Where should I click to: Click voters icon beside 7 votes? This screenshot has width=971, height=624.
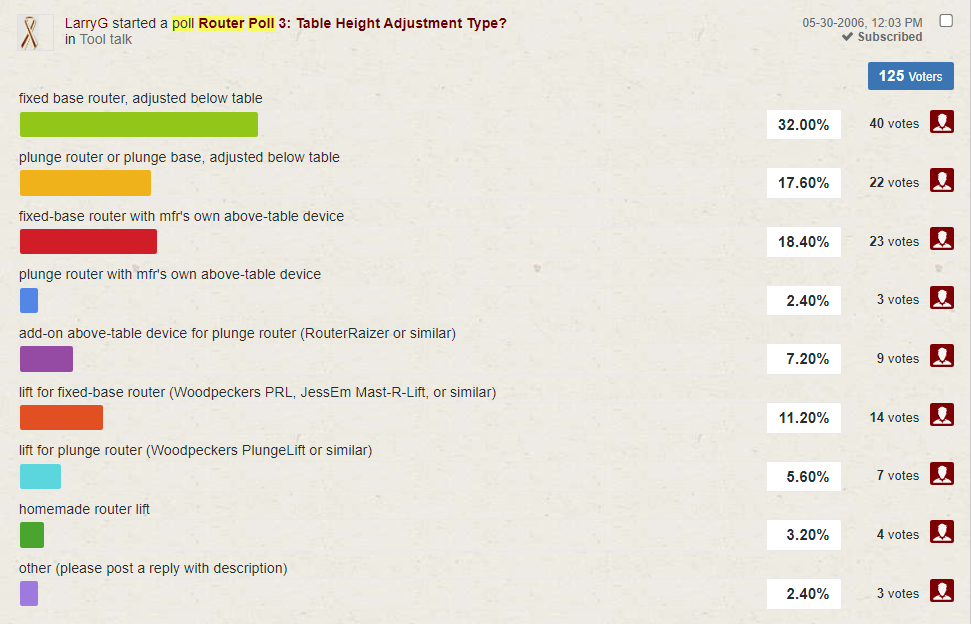pos(941,474)
